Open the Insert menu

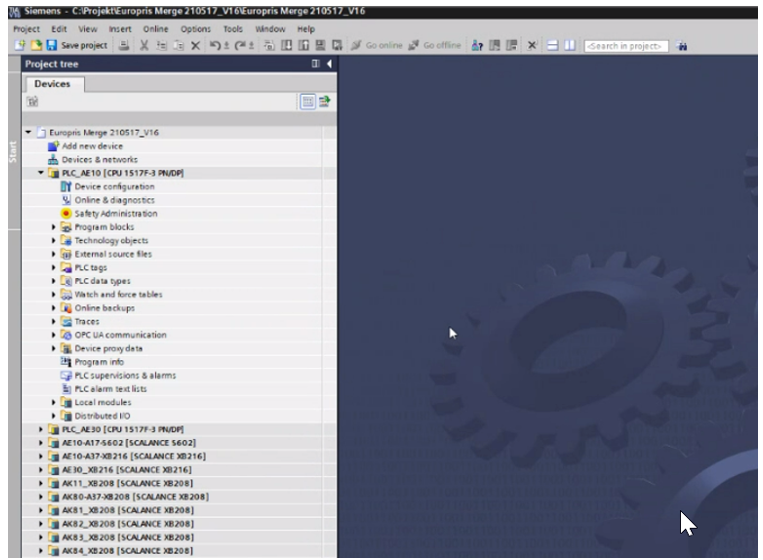[x=120, y=29]
